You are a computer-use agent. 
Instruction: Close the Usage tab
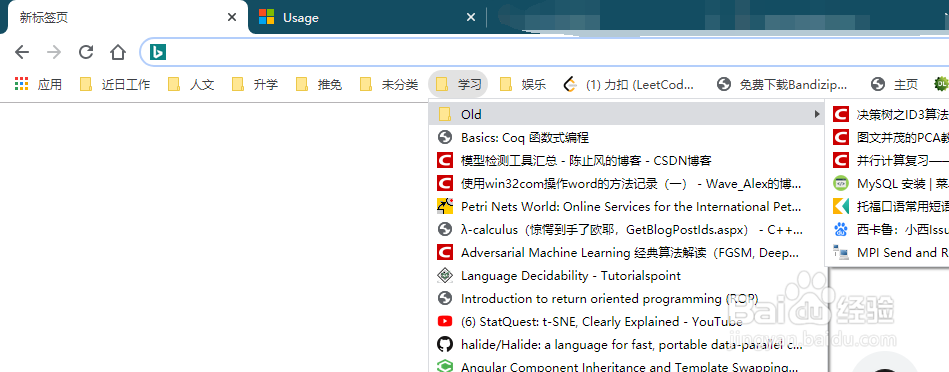tap(471, 18)
